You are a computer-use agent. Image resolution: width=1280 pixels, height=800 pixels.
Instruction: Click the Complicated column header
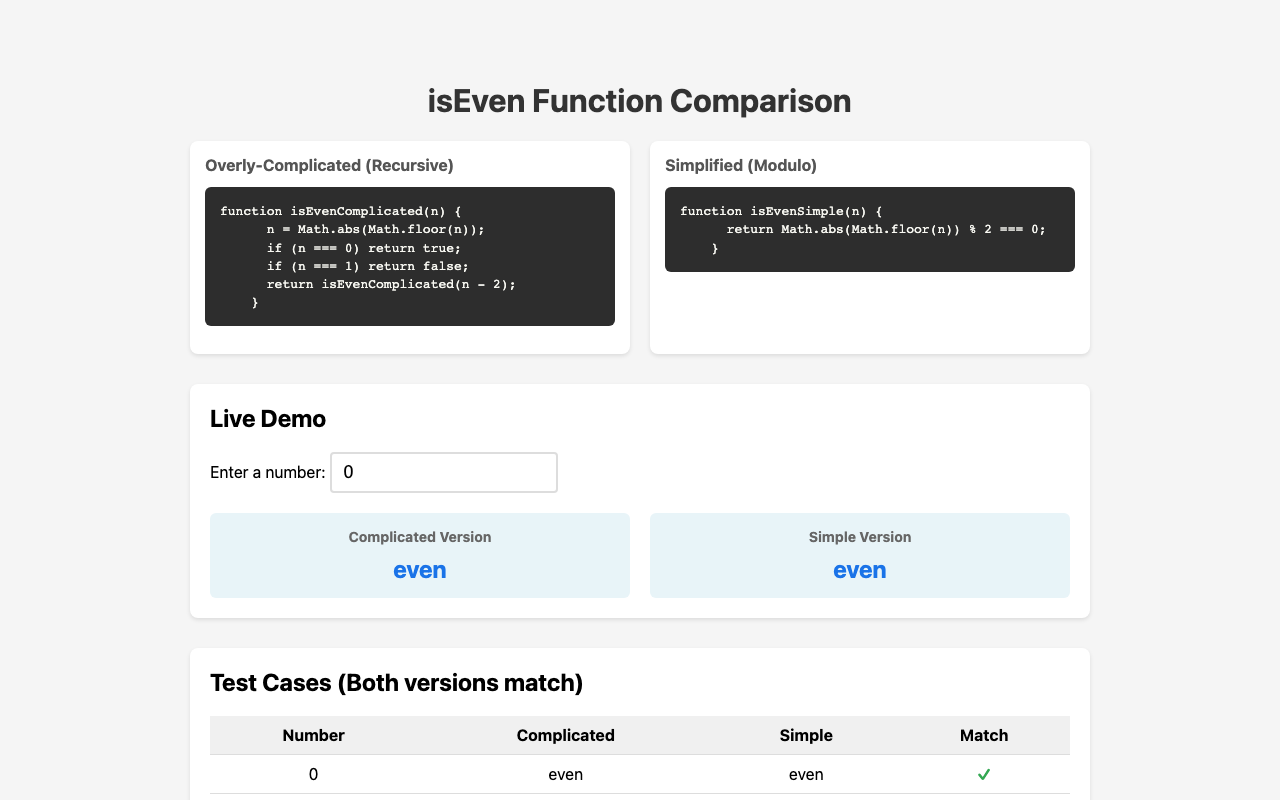566,735
